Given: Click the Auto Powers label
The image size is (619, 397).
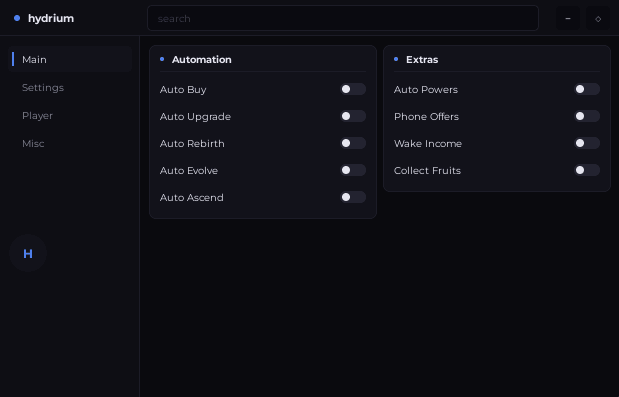Looking at the screenshot, I should pyautogui.click(x=426, y=90).
